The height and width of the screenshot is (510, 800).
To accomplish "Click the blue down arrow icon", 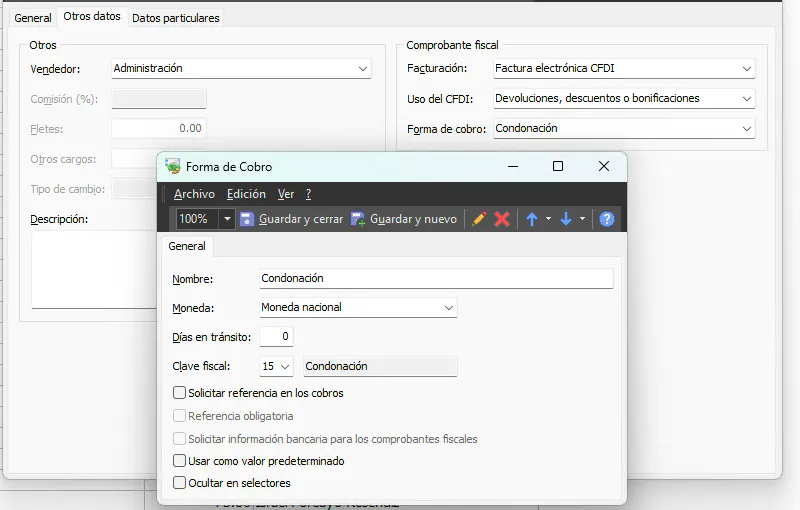I will (566, 219).
